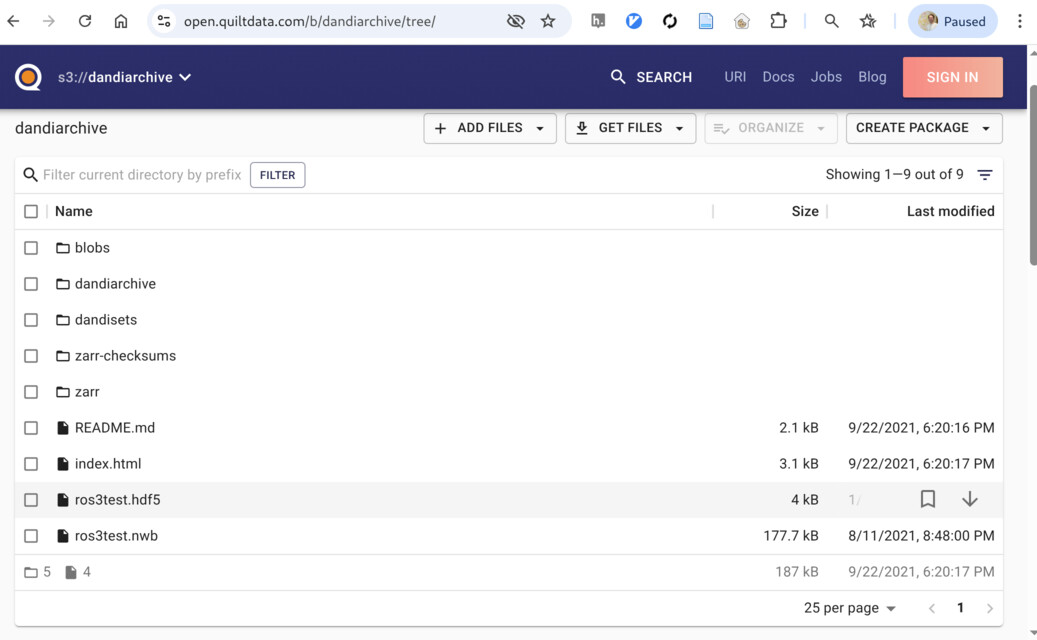Click the circular sync extension icon

click(x=670, y=21)
